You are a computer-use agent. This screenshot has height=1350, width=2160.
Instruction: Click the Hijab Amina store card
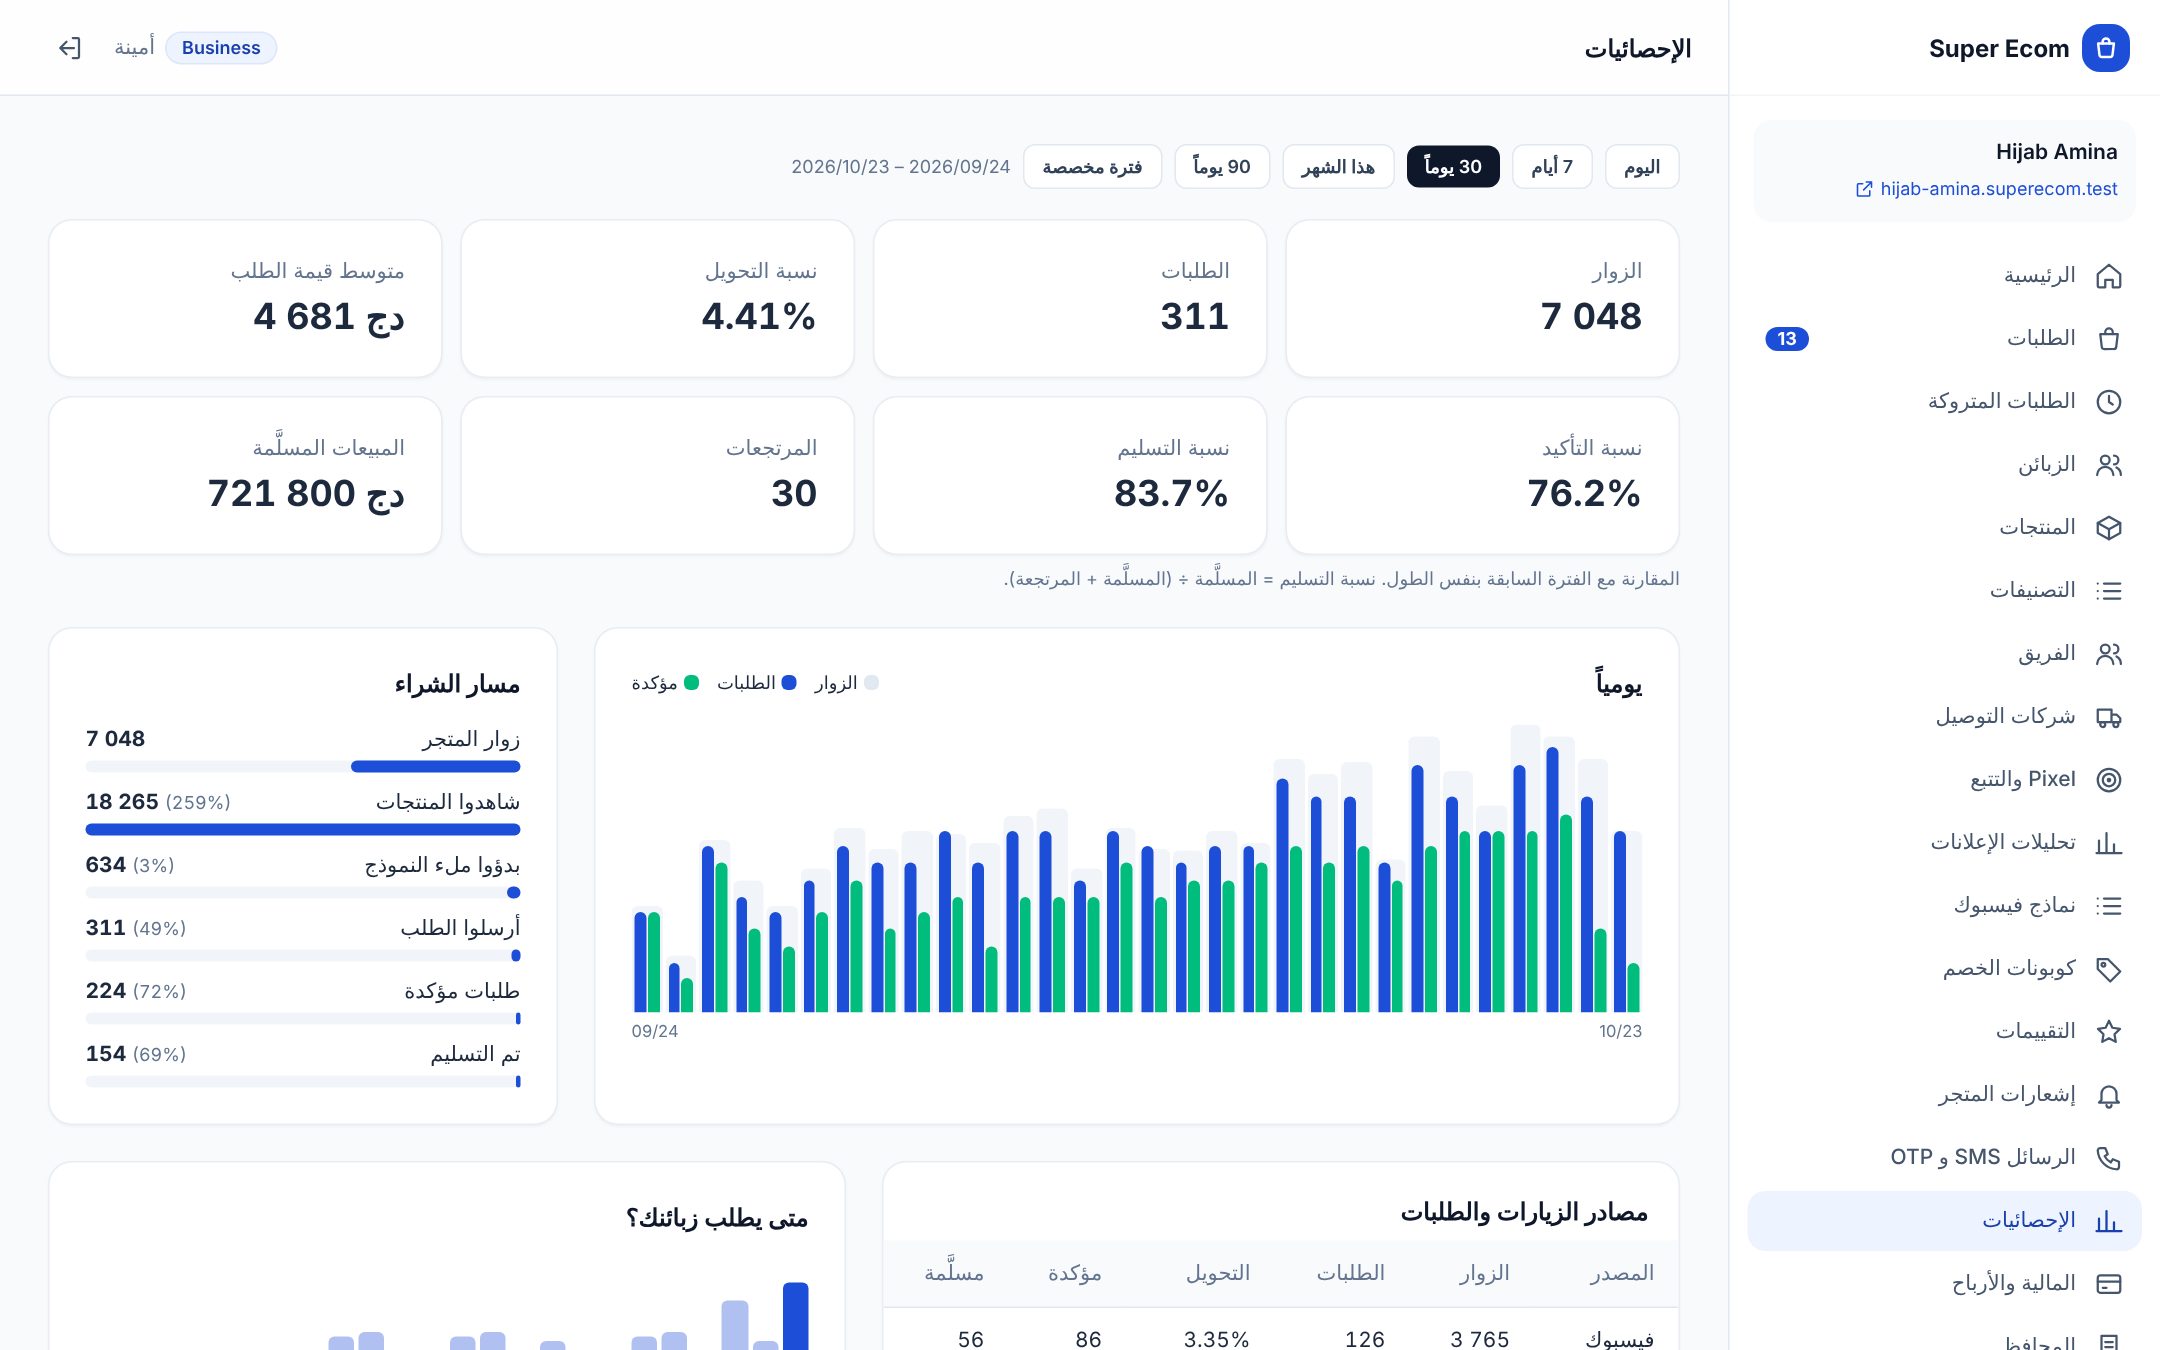(x=1944, y=171)
